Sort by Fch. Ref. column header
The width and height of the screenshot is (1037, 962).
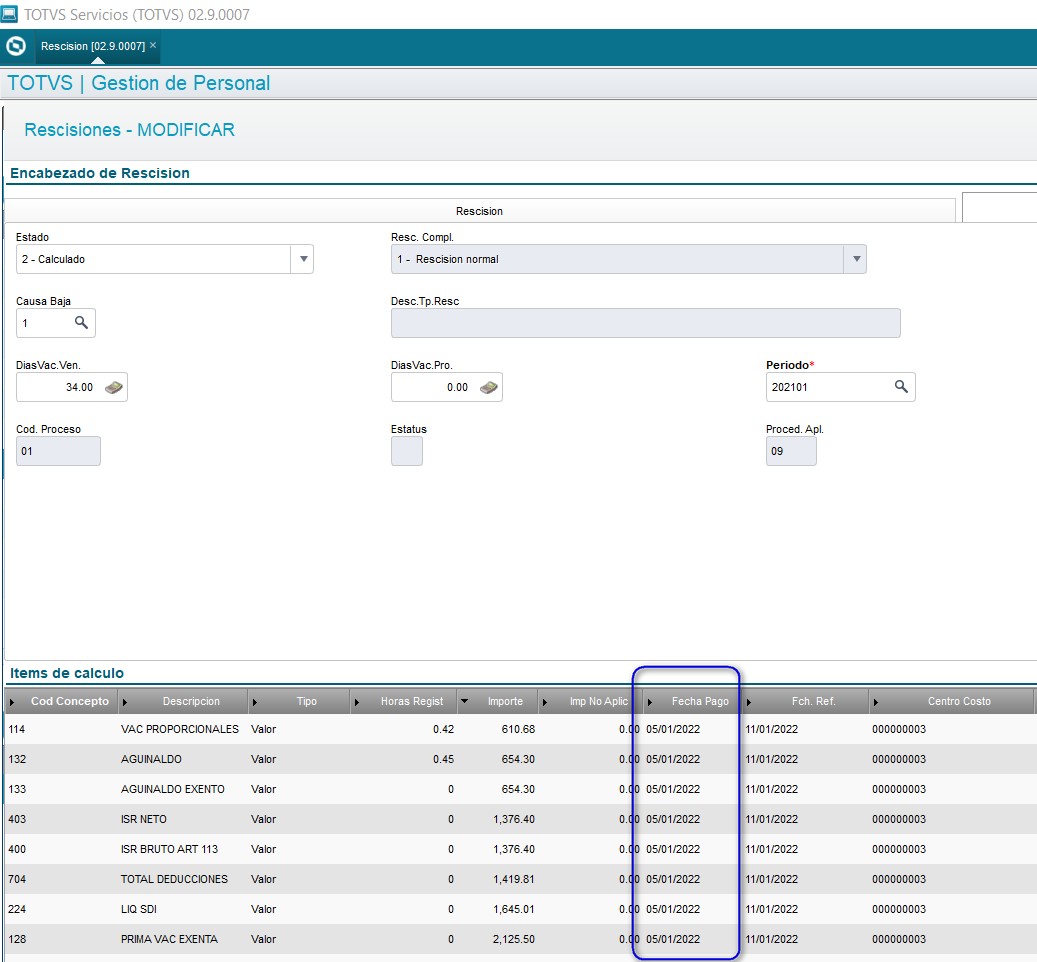813,701
